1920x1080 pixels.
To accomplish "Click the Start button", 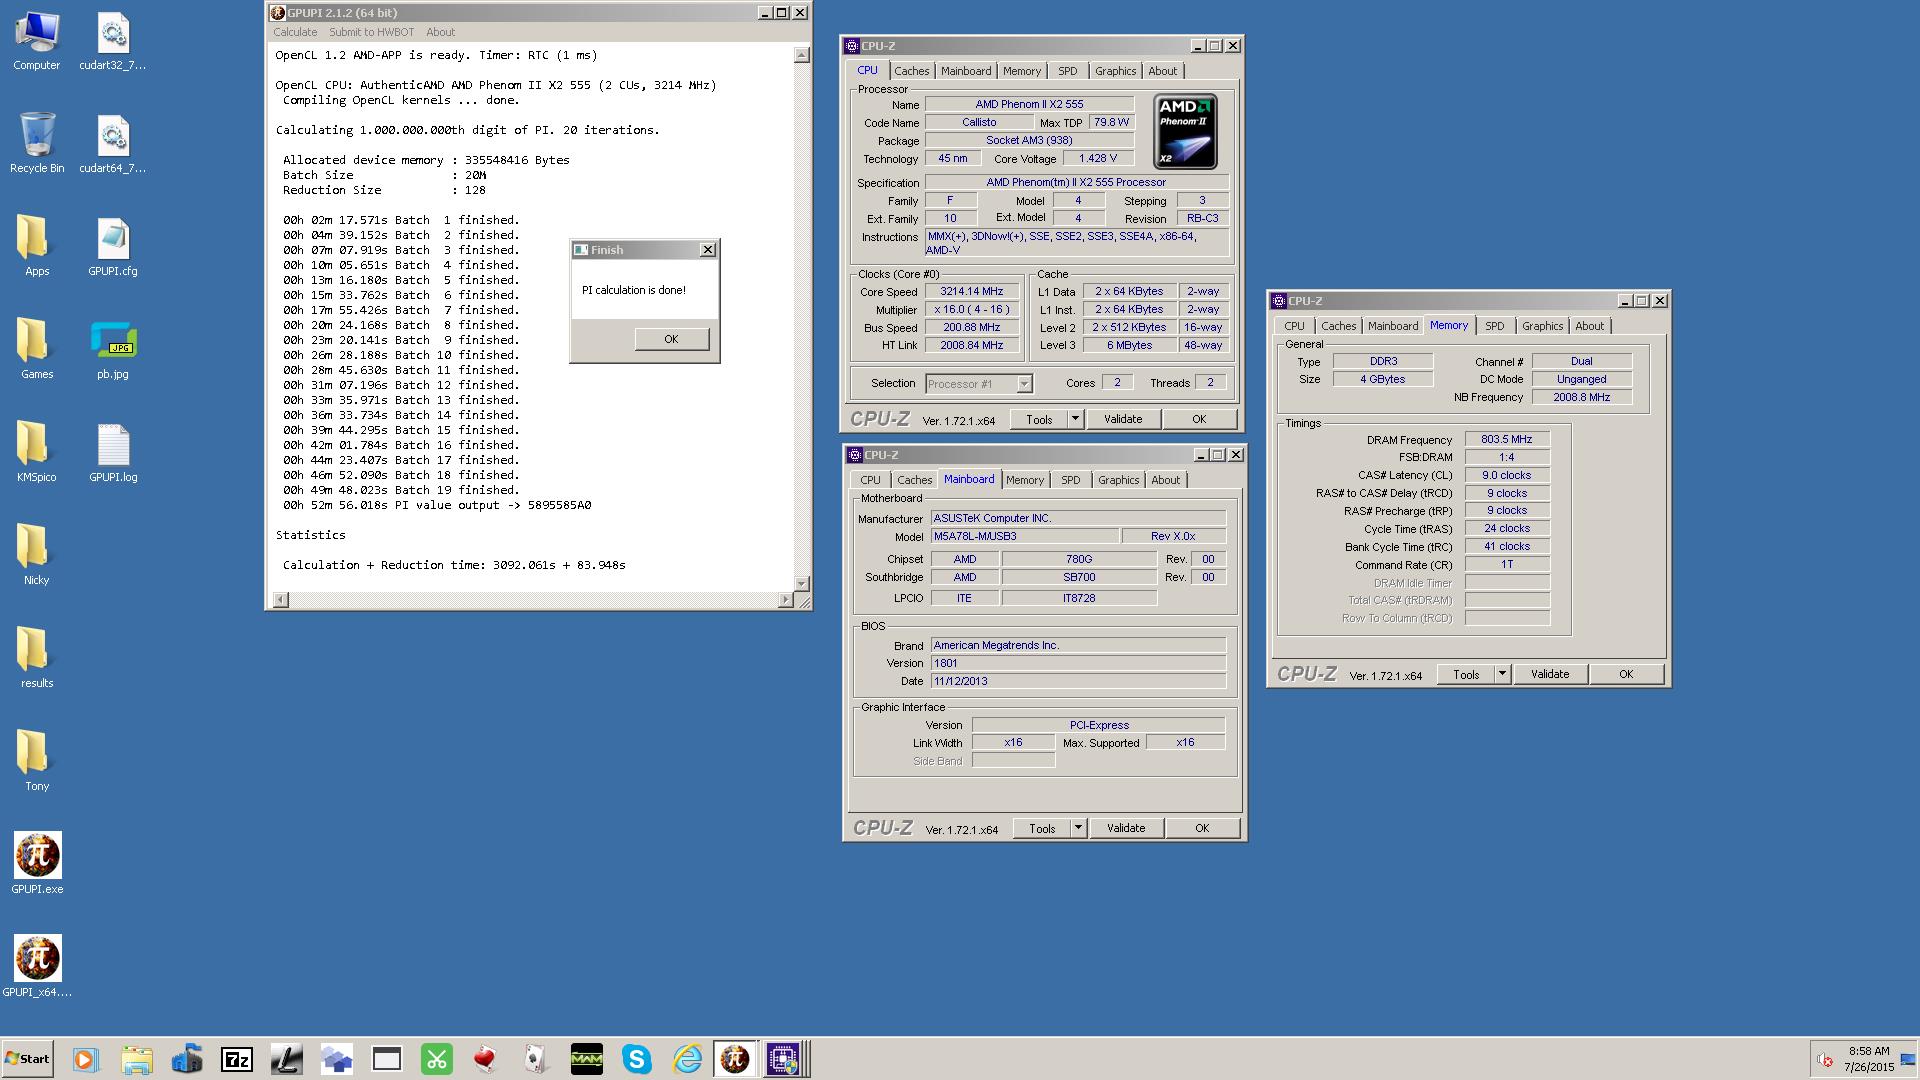I will tap(28, 1059).
